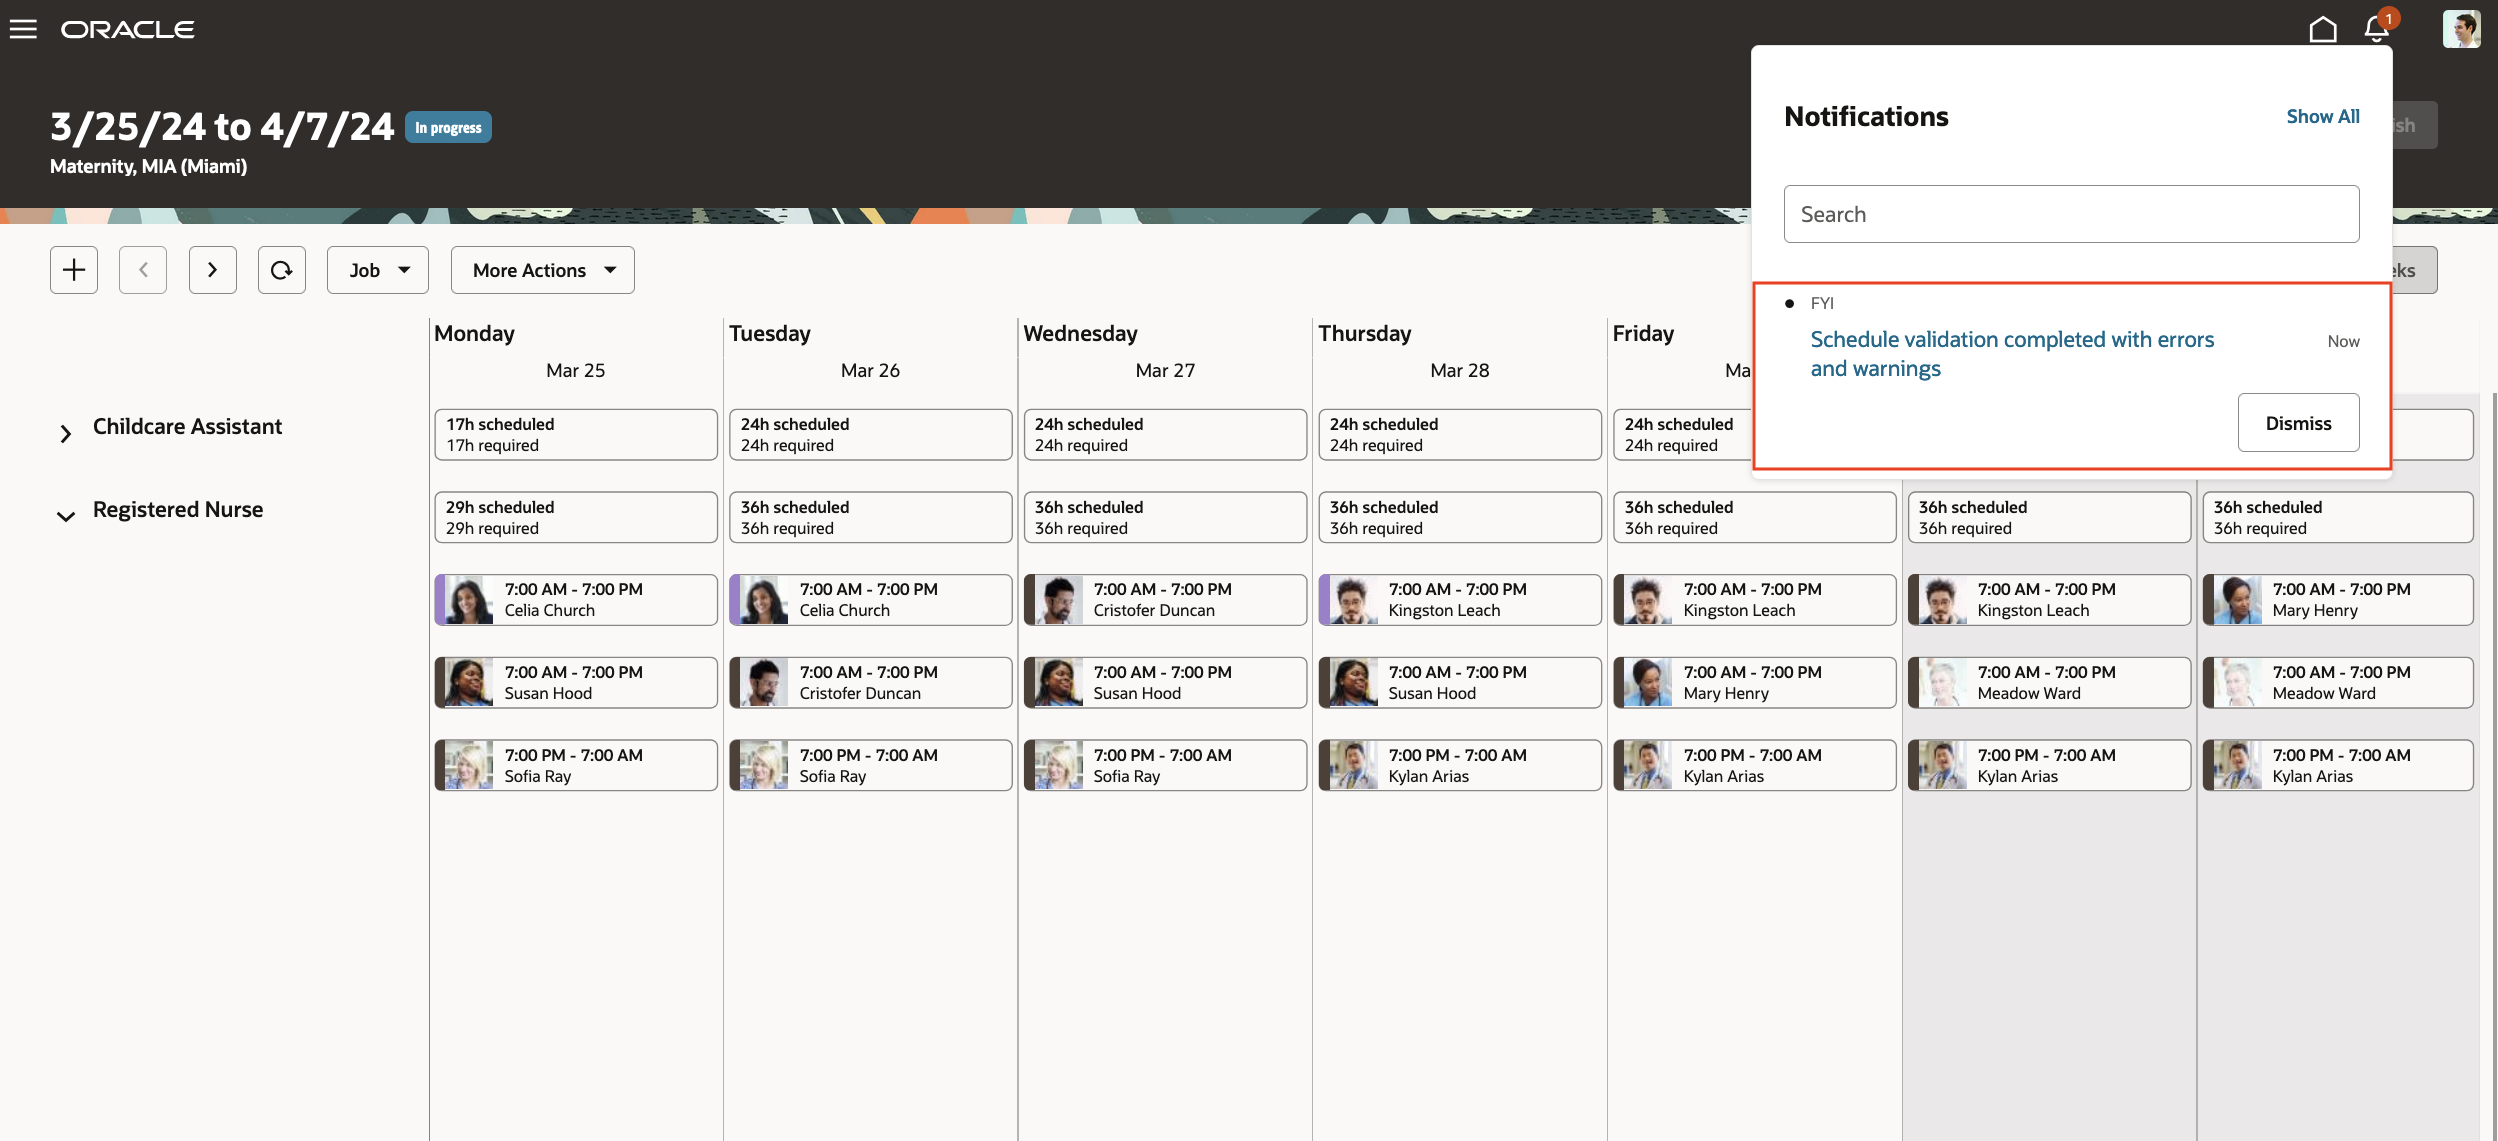Open Sofia Ray's Wednesday night shift
The height and width of the screenshot is (1141, 2498).
click(x=1164, y=765)
